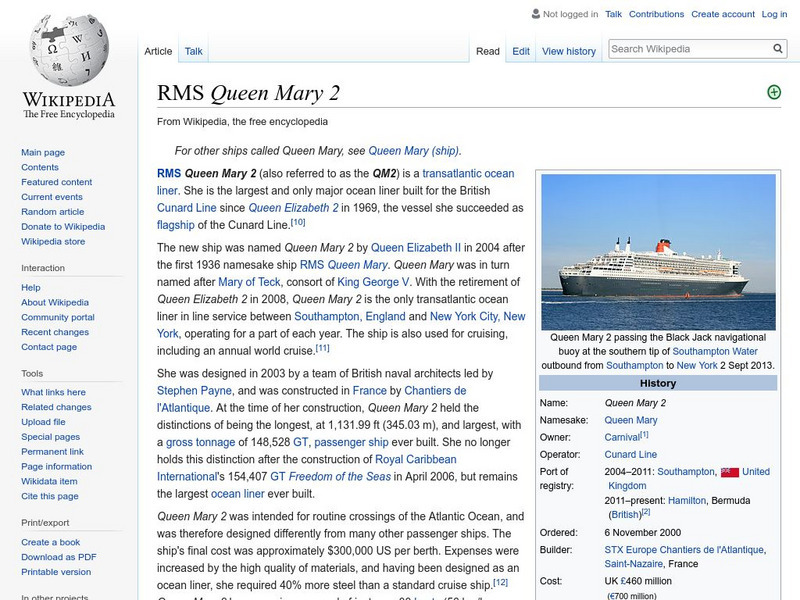Click the user icon beside Not logged in
The height and width of the screenshot is (600, 800).
[536, 14]
